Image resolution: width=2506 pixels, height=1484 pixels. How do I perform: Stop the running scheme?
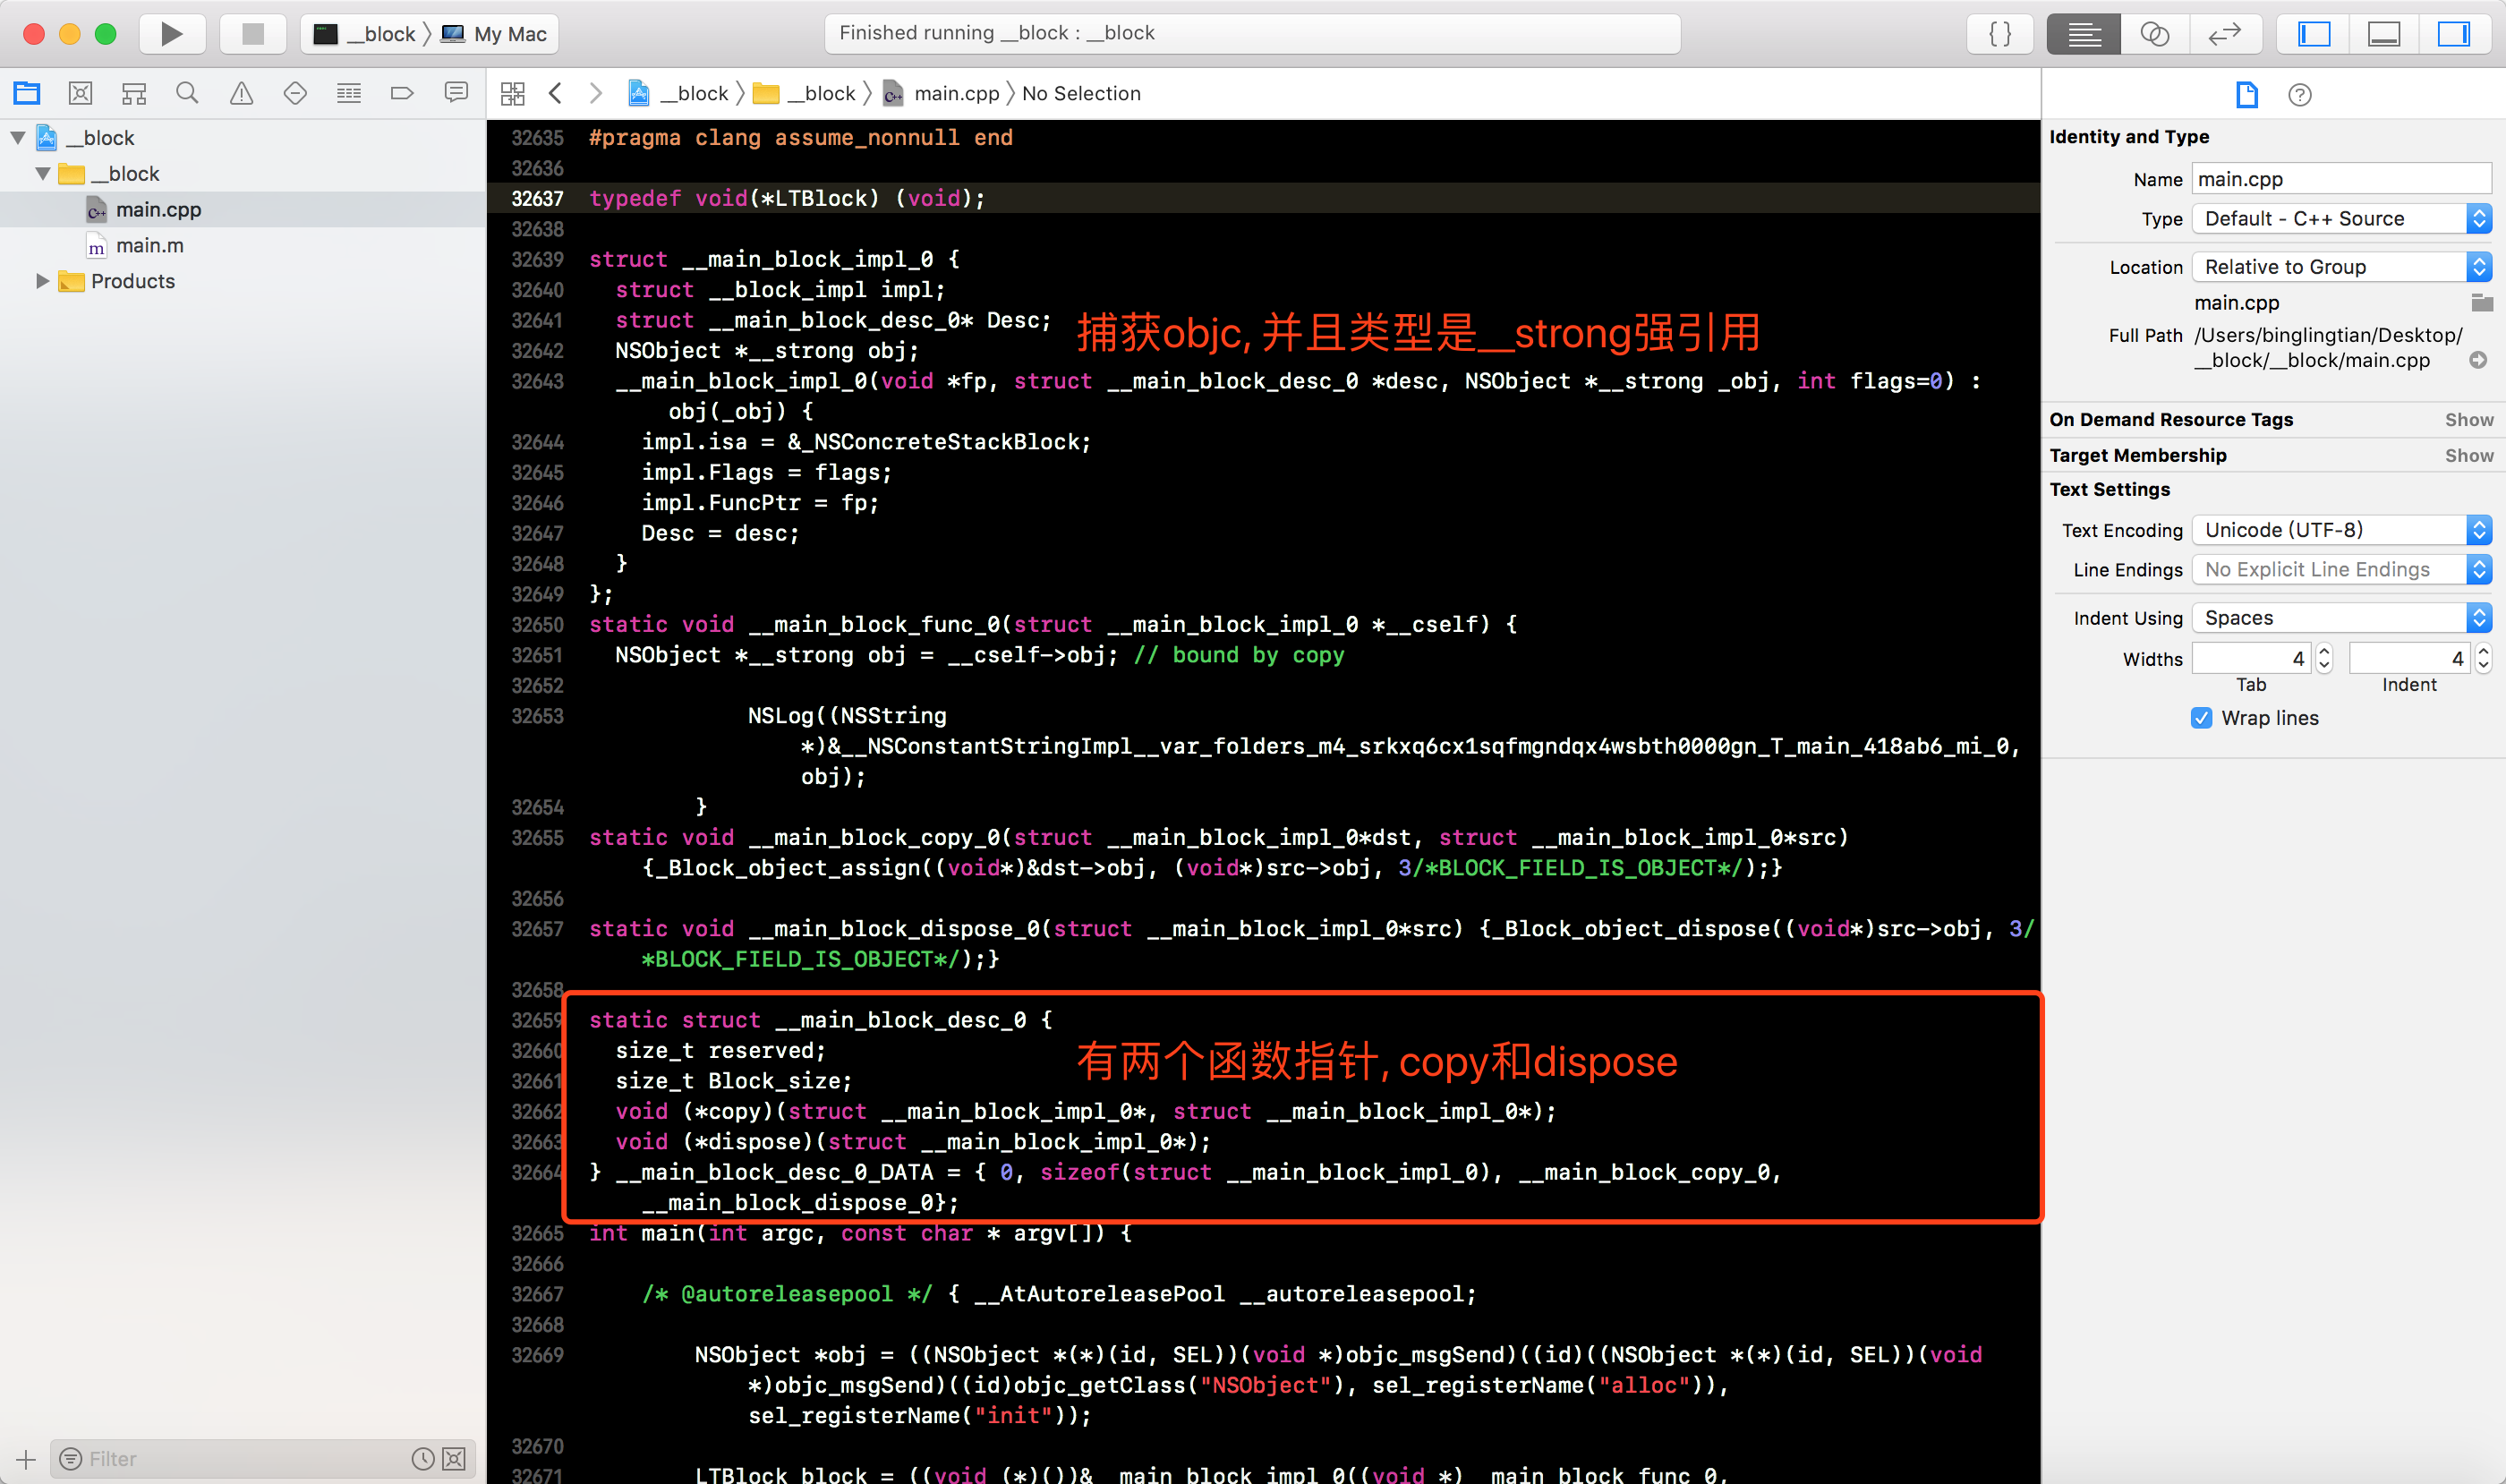point(253,34)
